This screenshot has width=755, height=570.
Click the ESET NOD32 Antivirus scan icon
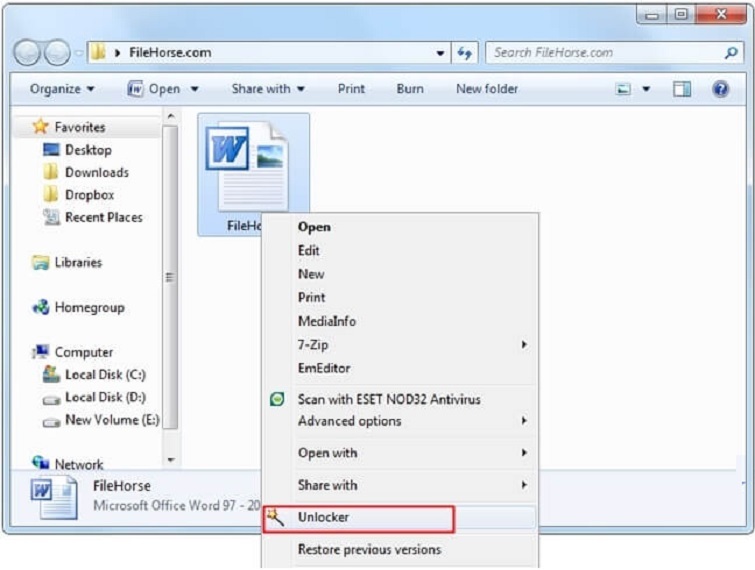tap(277, 399)
